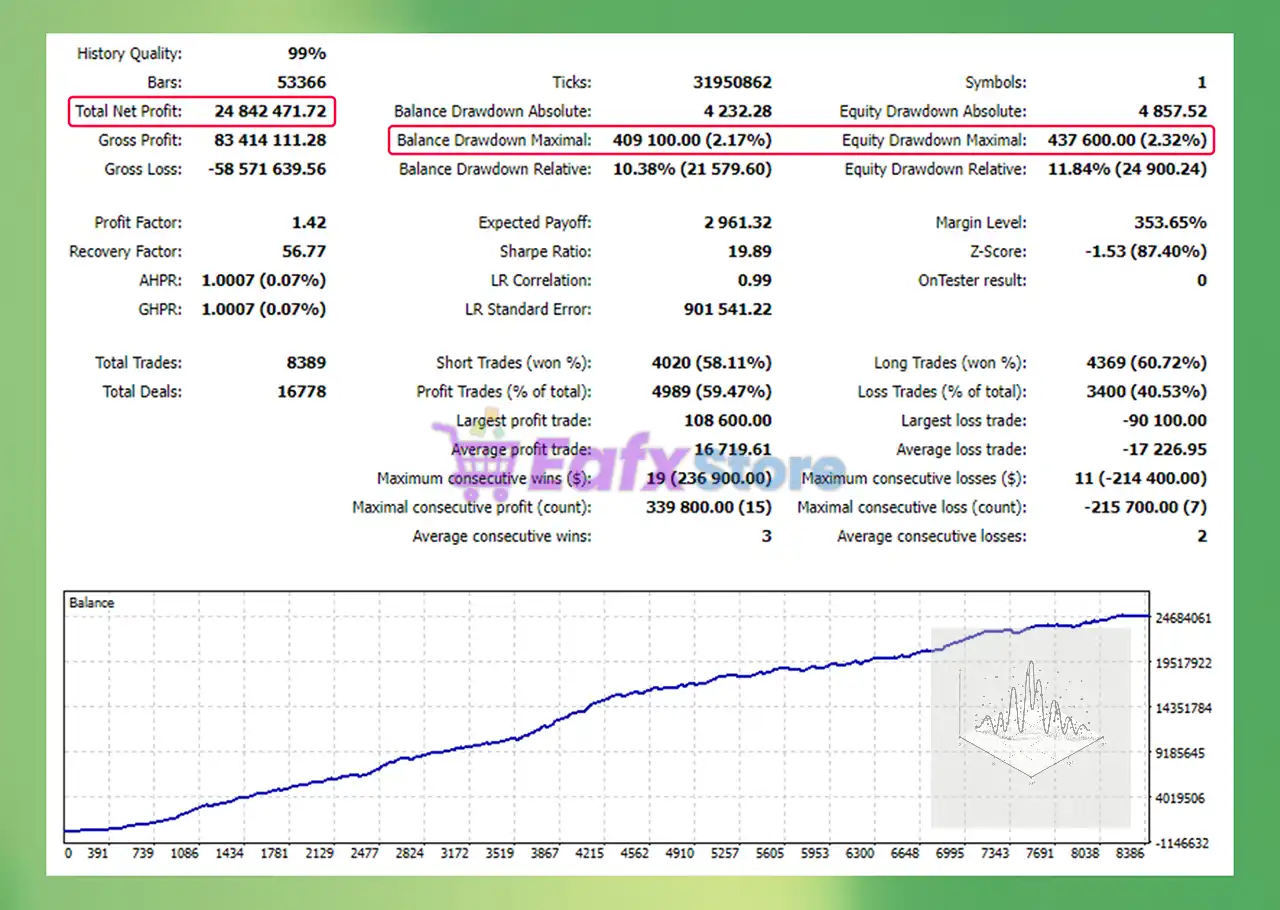Click the Total Trades value 8389

(x=304, y=363)
